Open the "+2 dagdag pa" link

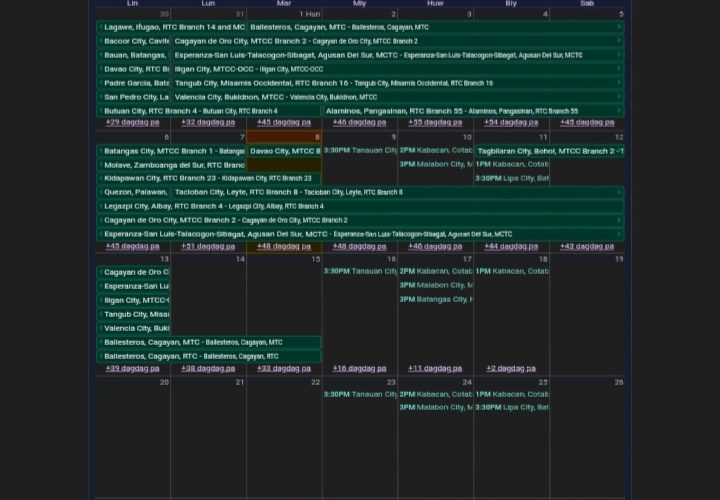[511, 368]
